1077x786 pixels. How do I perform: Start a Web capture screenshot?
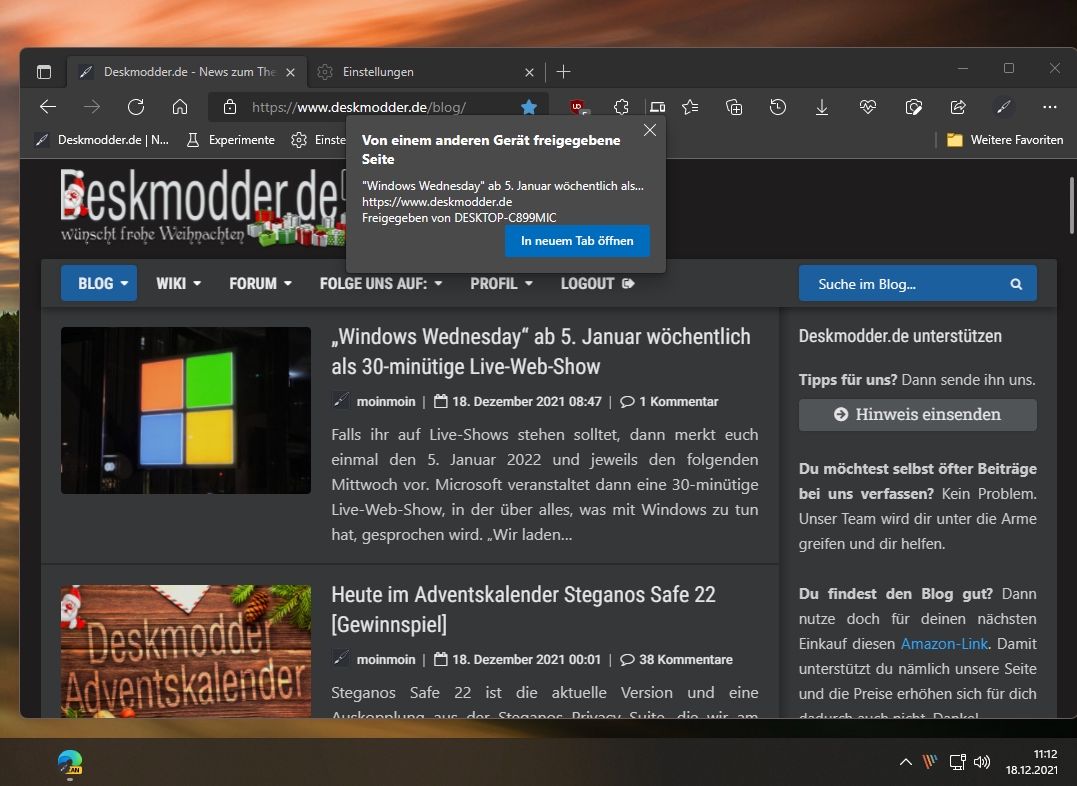pyautogui.click(x=914, y=106)
